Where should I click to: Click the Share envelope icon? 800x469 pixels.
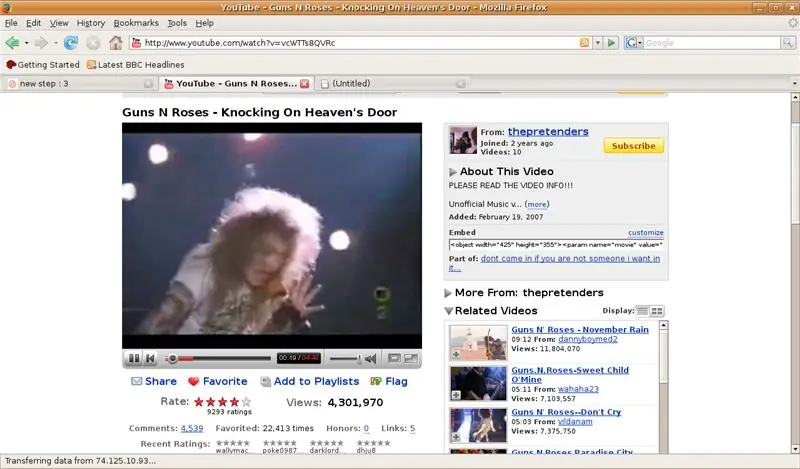136,381
